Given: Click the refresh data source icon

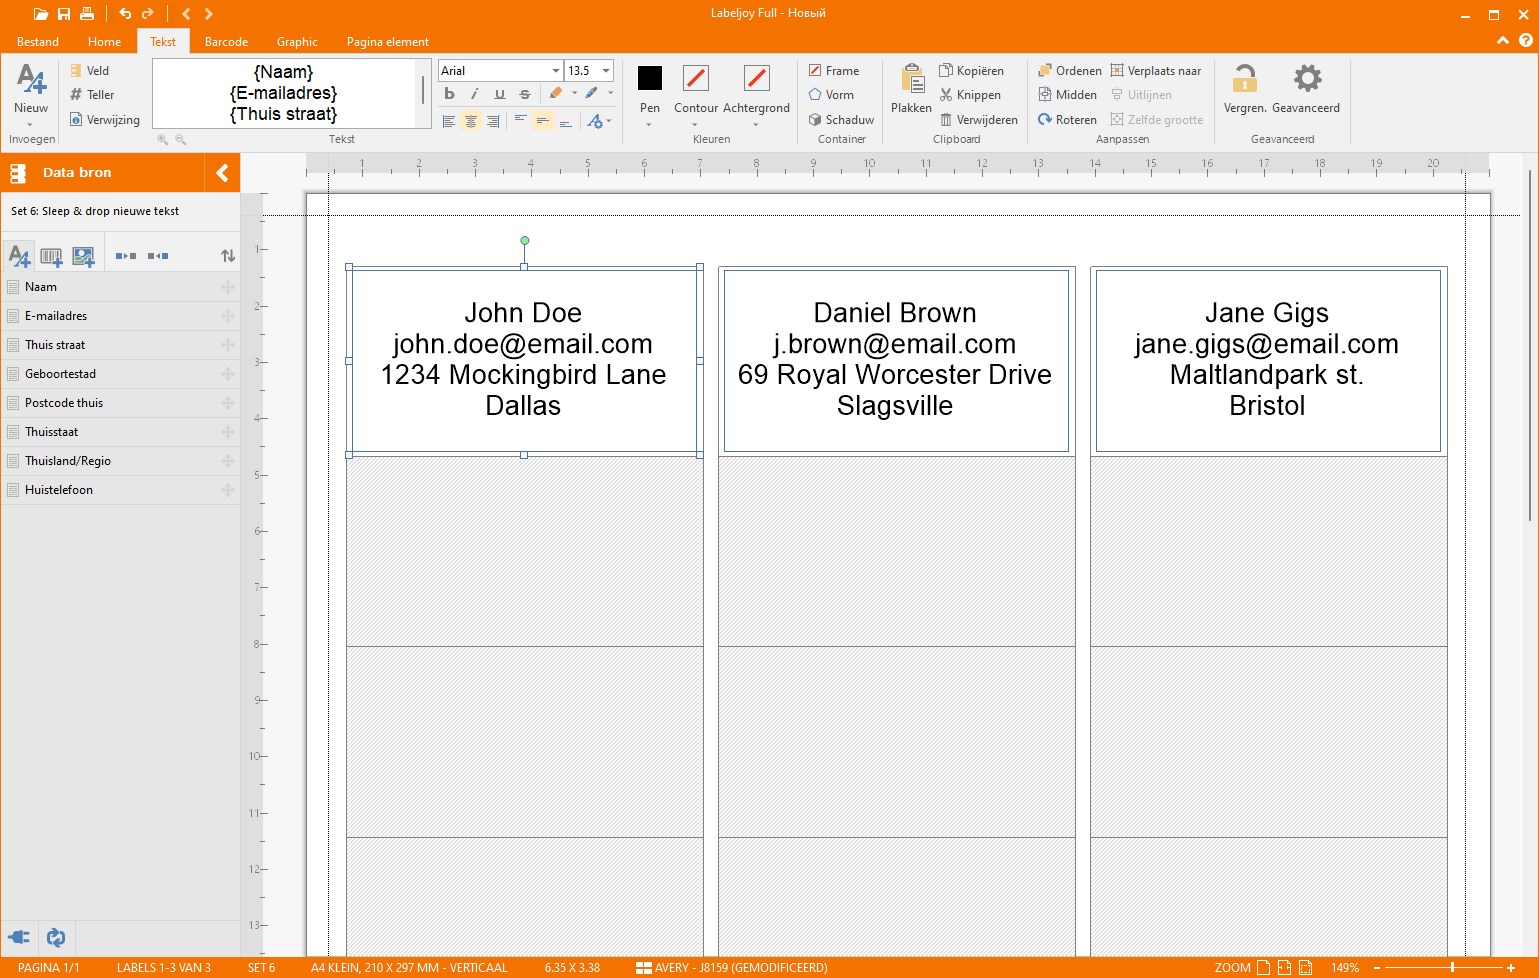Looking at the screenshot, I should coord(56,937).
